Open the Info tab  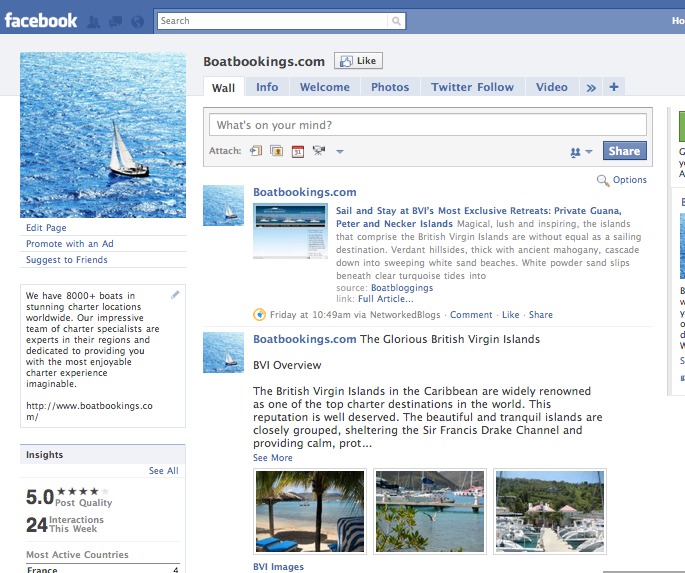click(267, 87)
